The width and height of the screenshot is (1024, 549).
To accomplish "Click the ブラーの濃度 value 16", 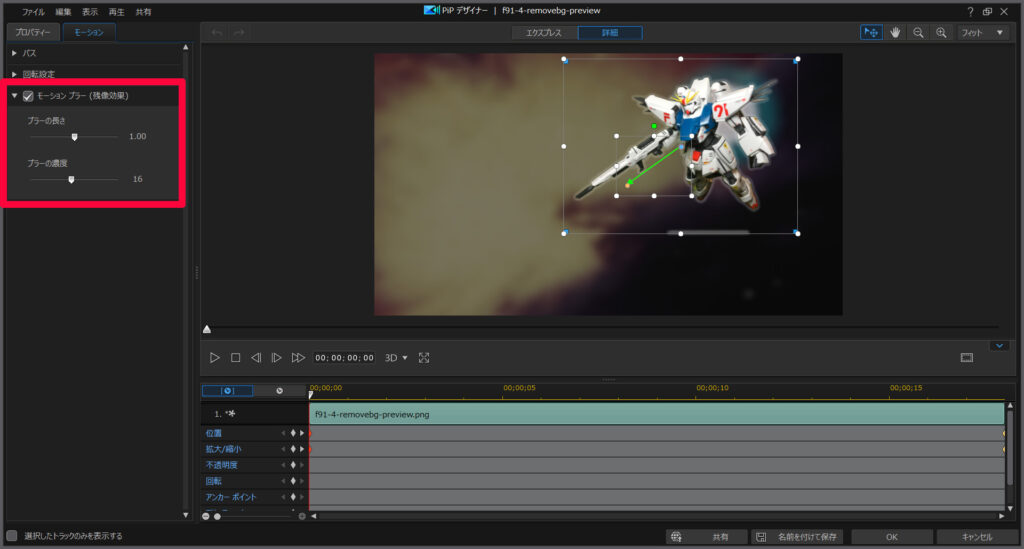I will [x=137, y=179].
